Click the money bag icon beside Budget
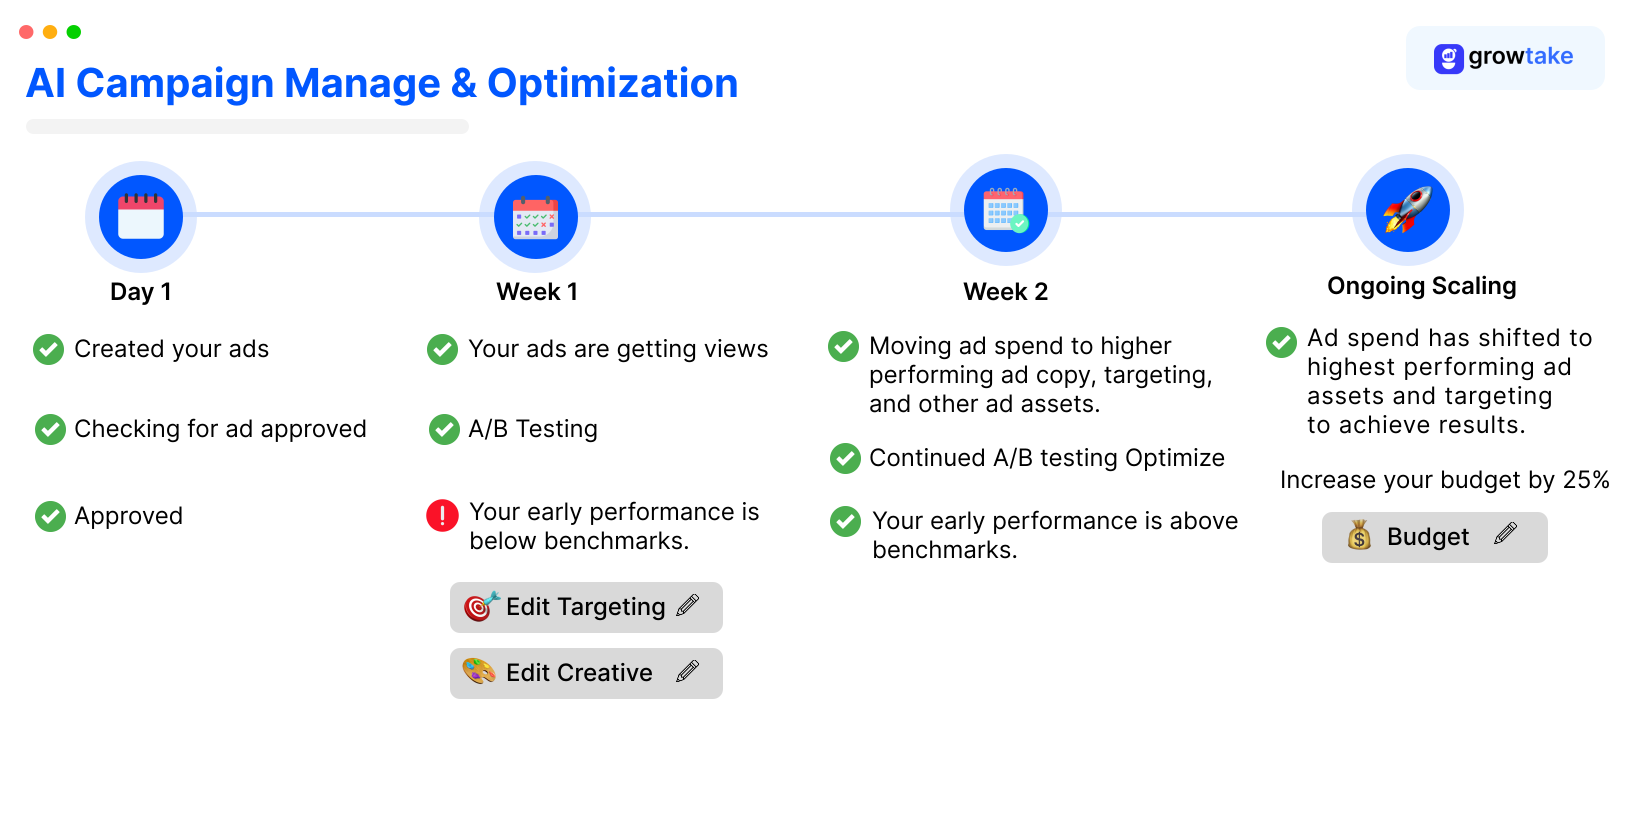The height and width of the screenshot is (829, 1631). 1359,536
